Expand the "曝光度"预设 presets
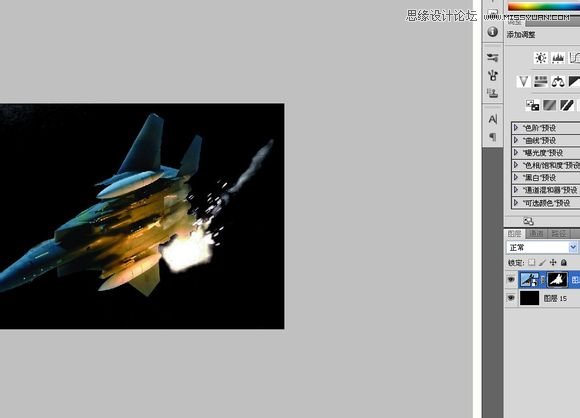The width and height of the screenshot is (580, 418). [x=516, y=153]
